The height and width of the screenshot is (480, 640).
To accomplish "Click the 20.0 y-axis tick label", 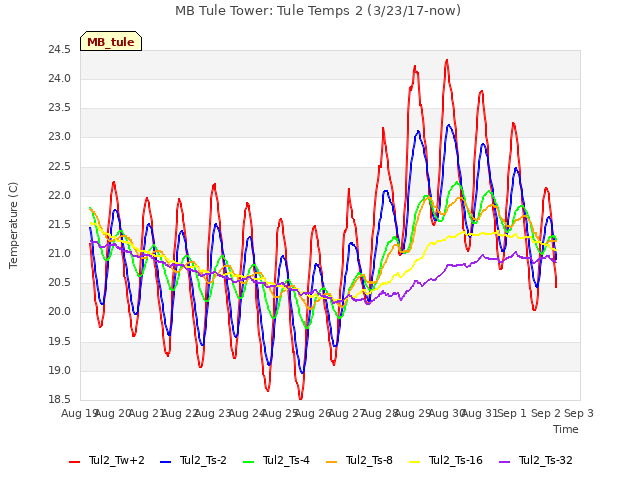I will tap(60, 312).
